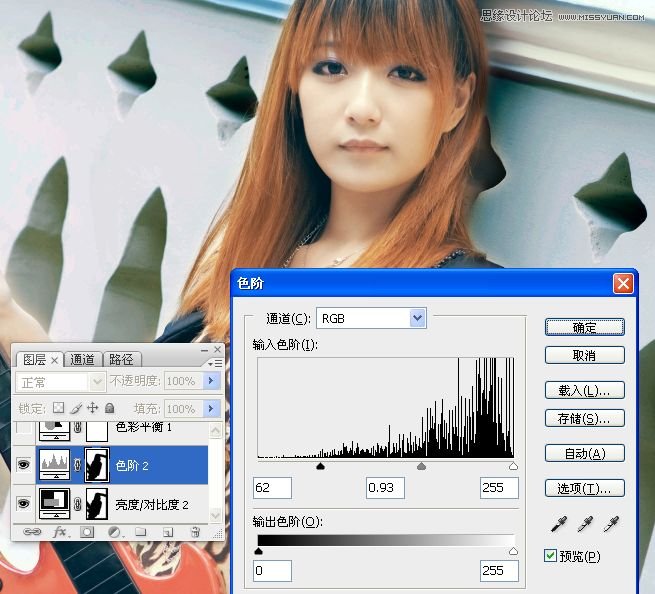The width and height of the screenshot is (655, 594).
Task: Expand the 不透明度 opacity slider arrow
Action: [210, 382]
